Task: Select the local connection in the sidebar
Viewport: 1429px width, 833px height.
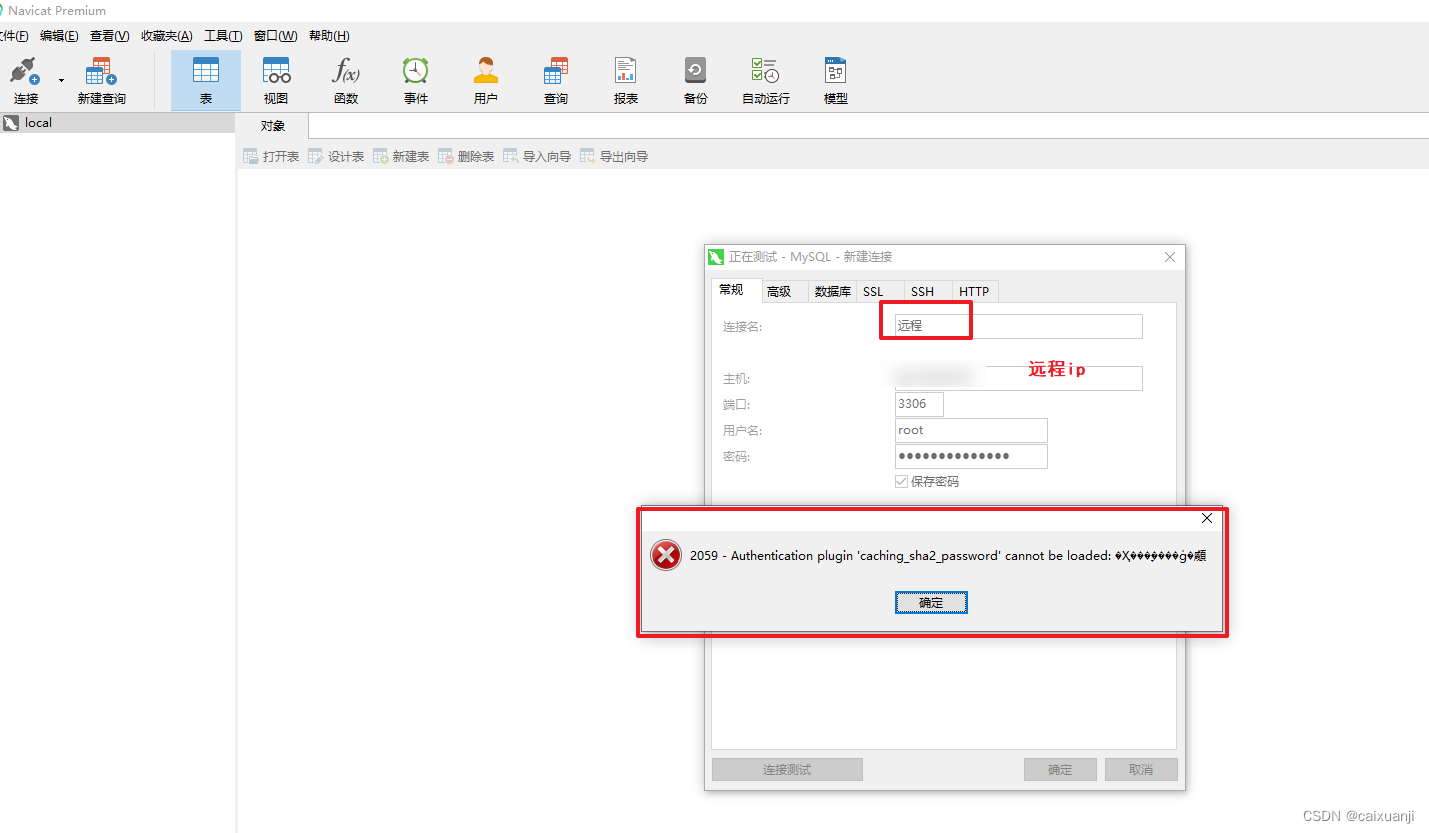Action: pyautogui.click(x=117, y=123)
